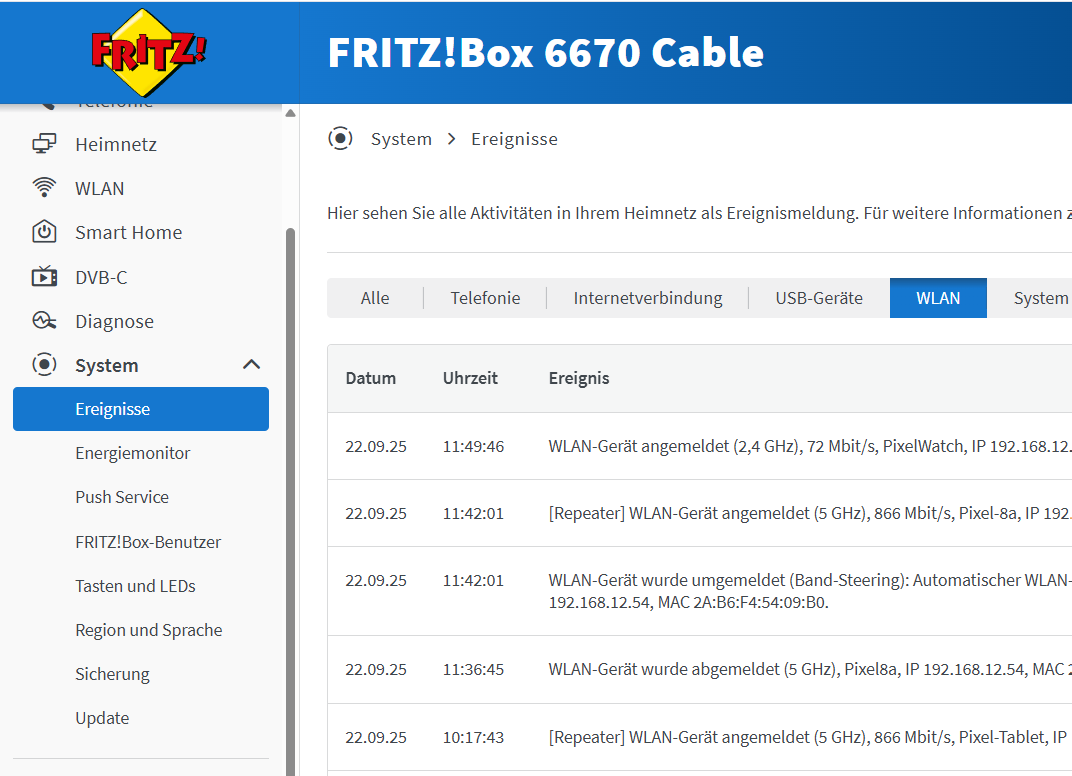Click time 10:17:43 cell

473,737
